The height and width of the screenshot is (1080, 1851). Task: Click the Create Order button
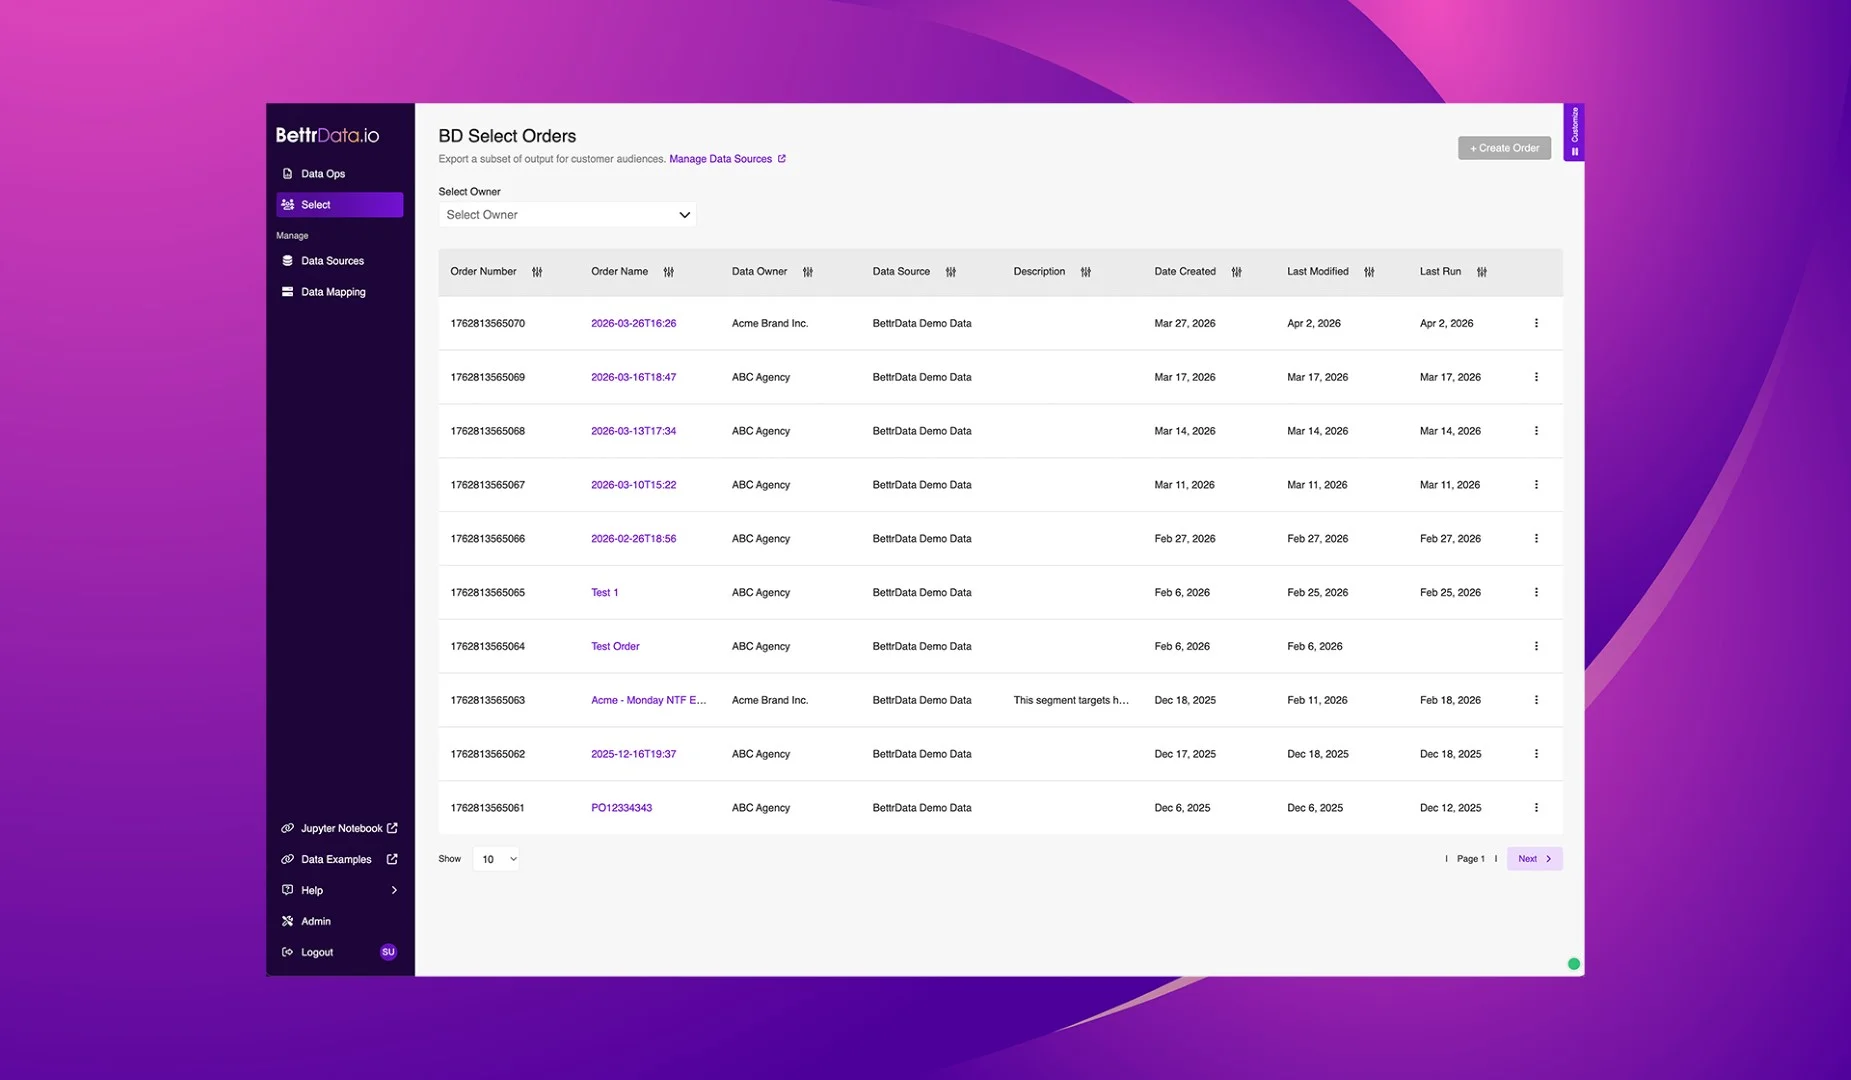tap(1504, 148)
